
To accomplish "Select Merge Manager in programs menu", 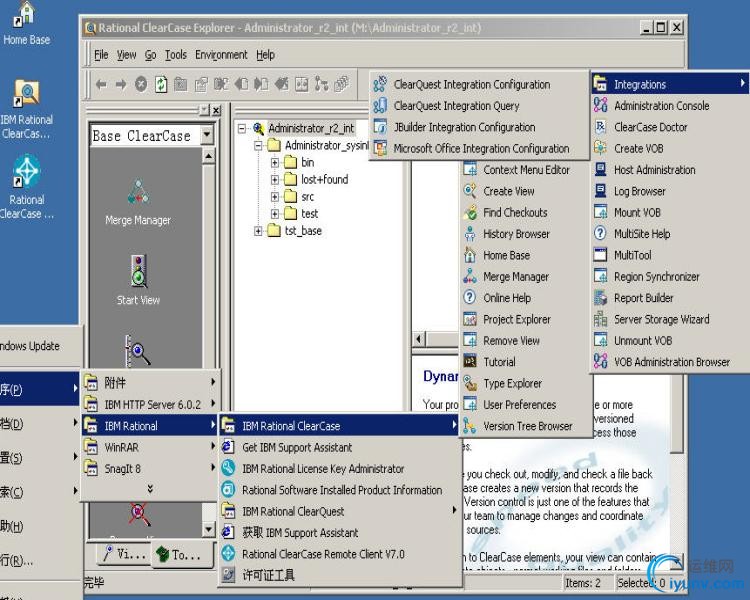I will (x=525, y=277).
